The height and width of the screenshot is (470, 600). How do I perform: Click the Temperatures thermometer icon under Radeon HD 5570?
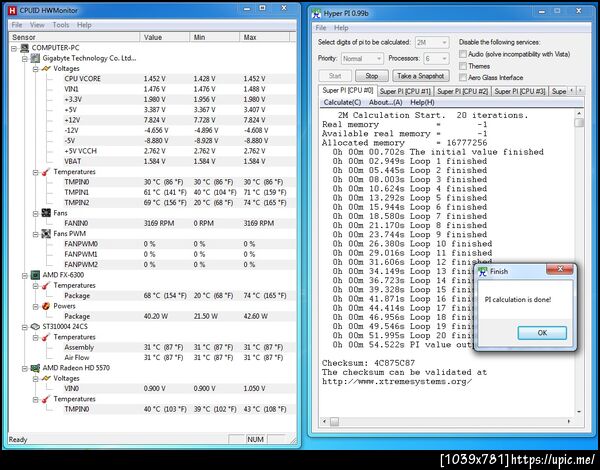pyautogui.click(x=46, y=399)
